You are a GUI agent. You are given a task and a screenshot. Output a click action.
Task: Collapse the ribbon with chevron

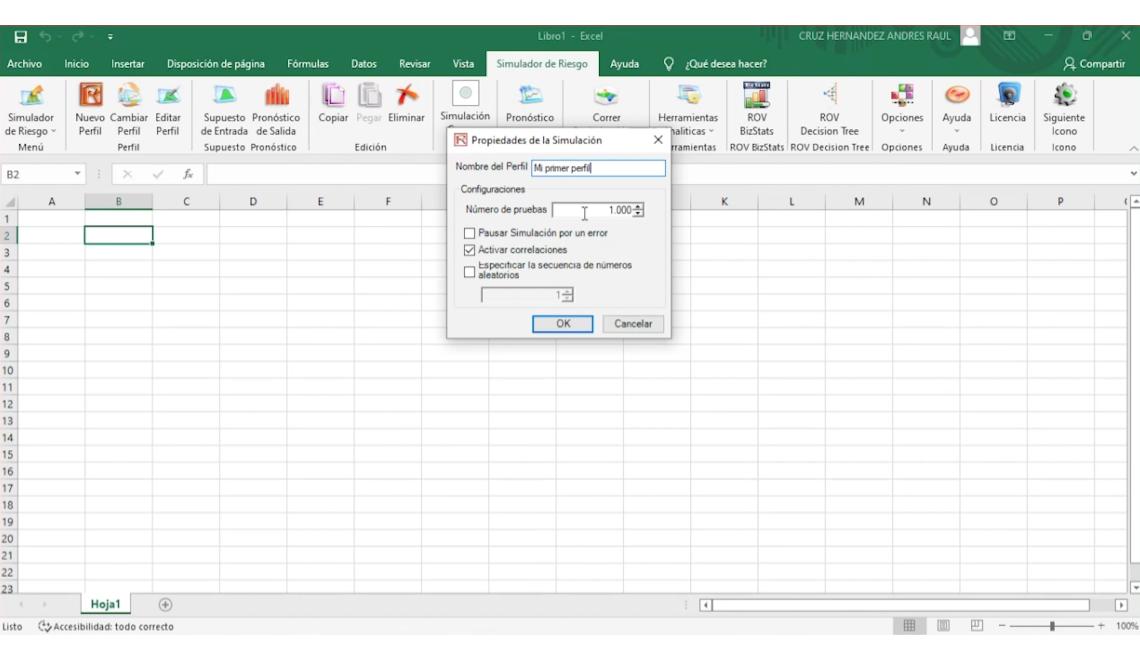[x=1133, y=148]
